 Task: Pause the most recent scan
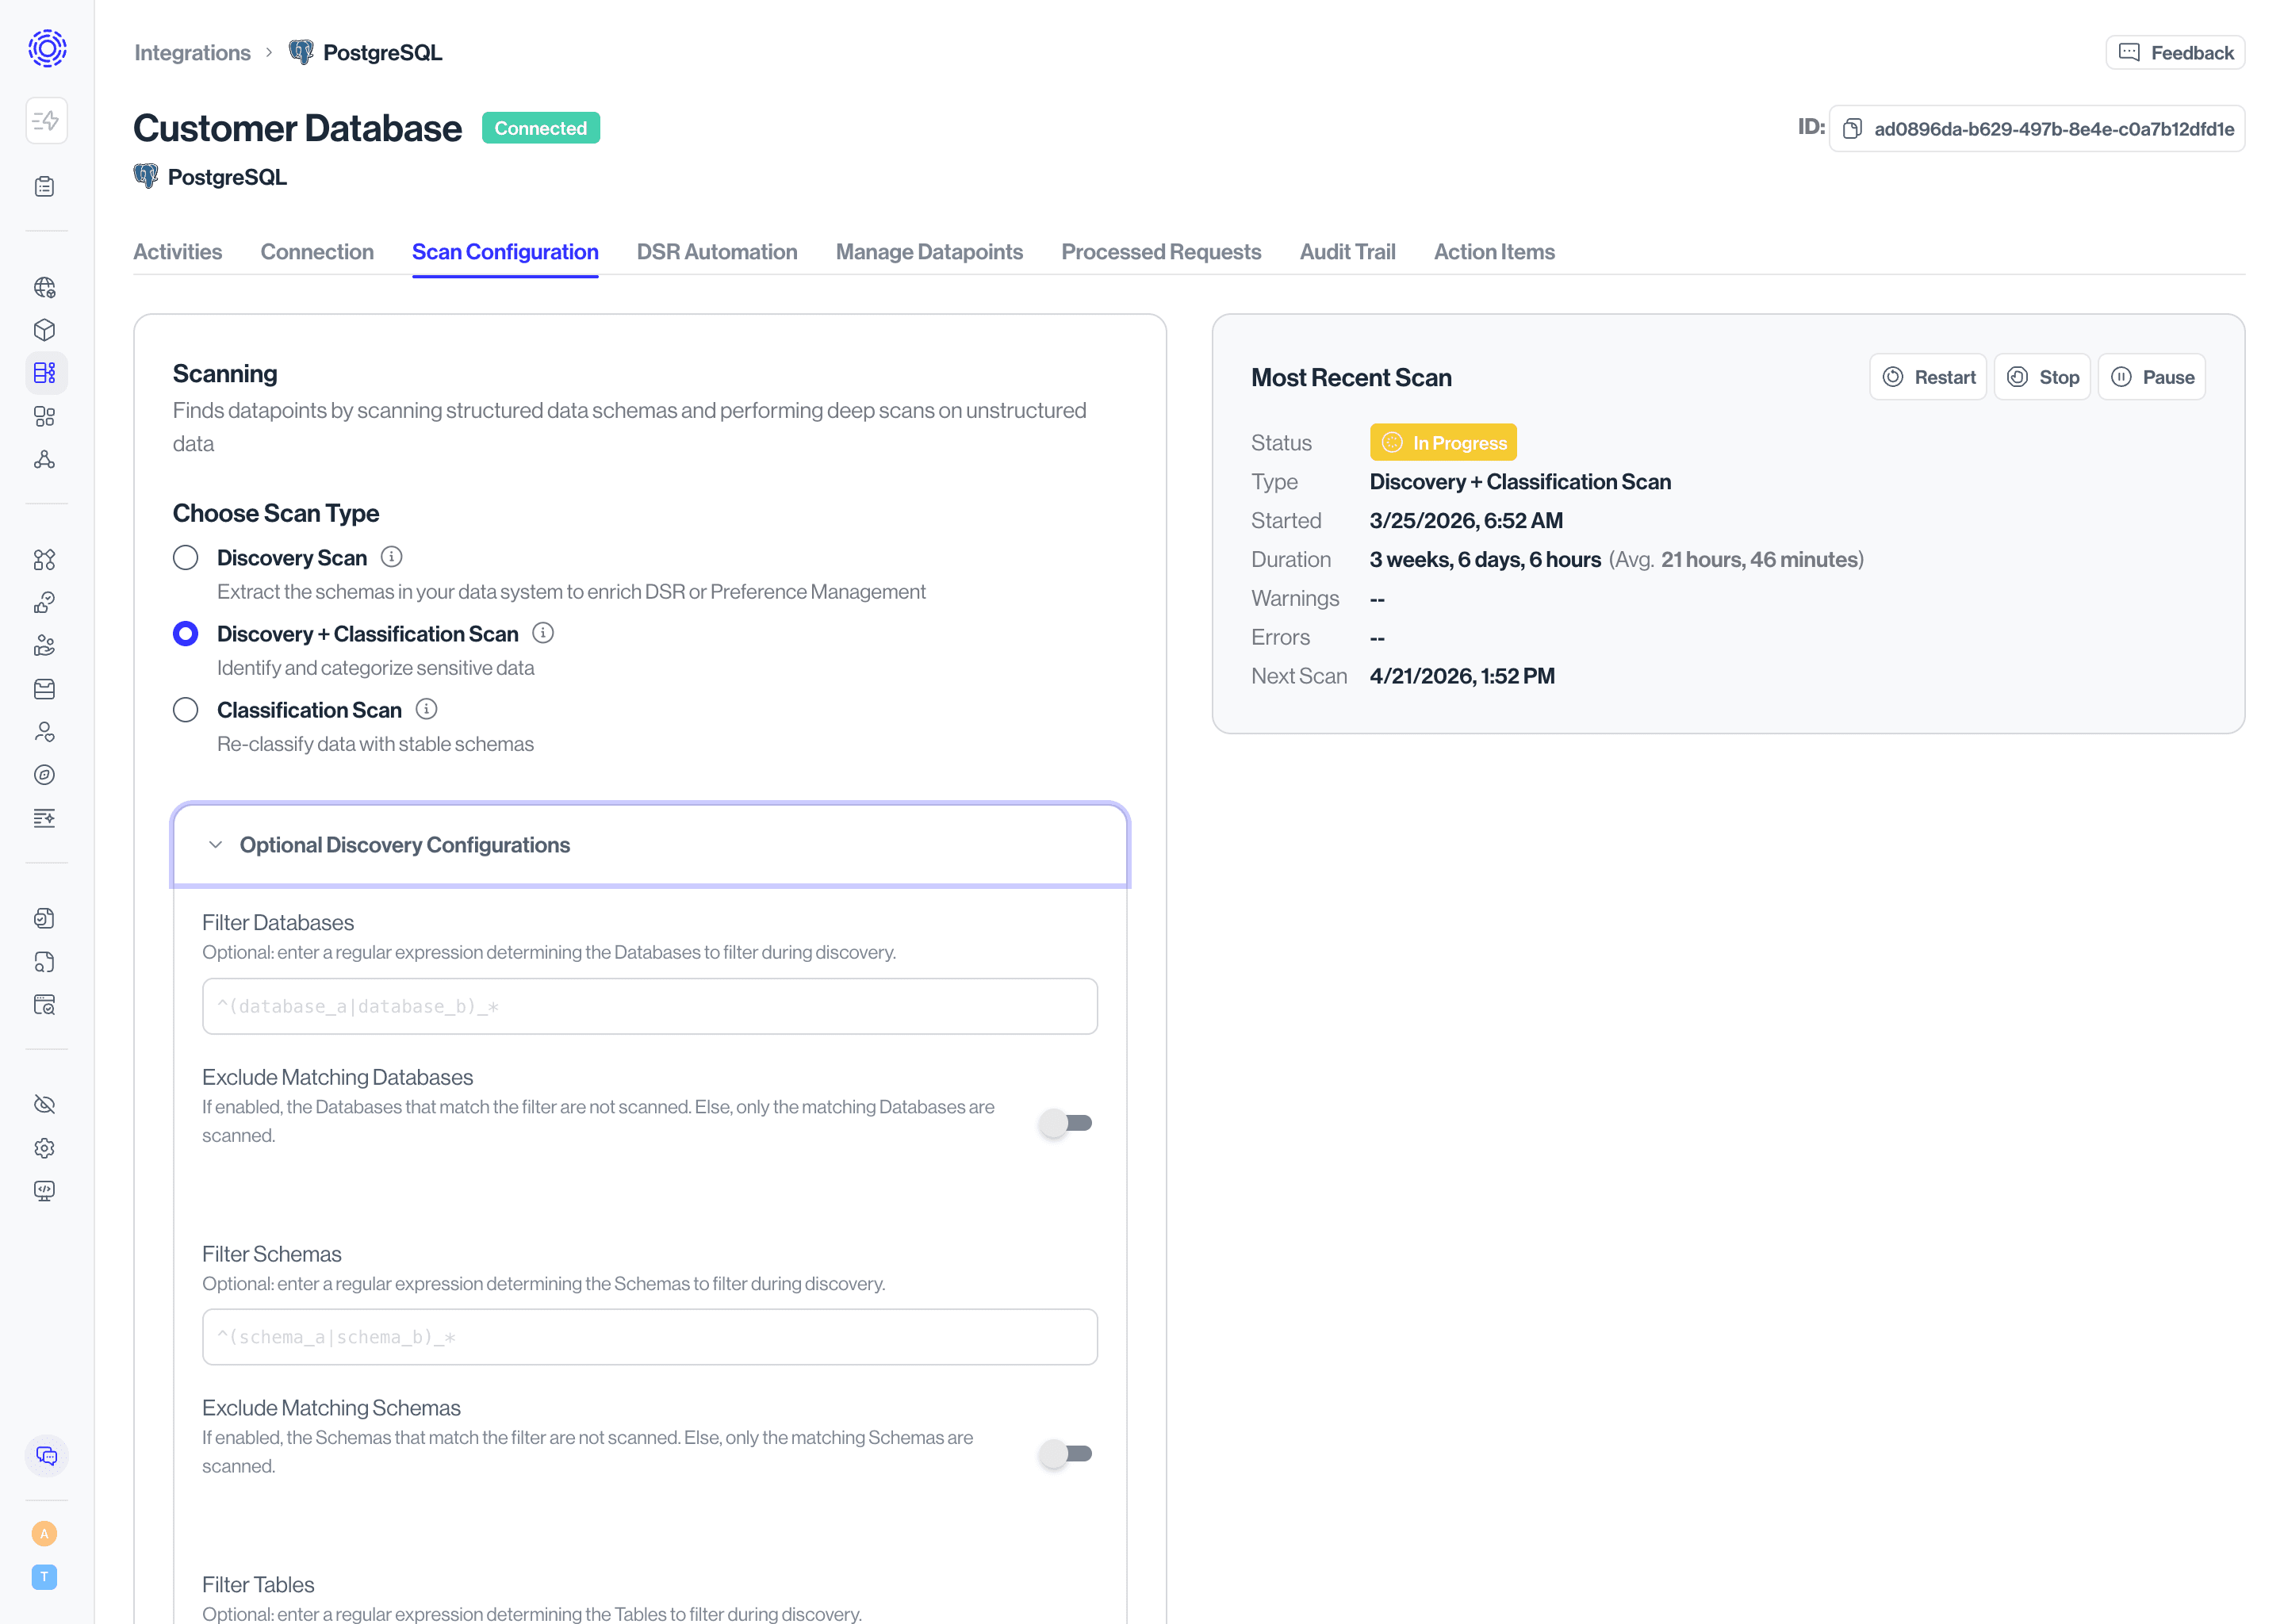(x=2151, y=376)
